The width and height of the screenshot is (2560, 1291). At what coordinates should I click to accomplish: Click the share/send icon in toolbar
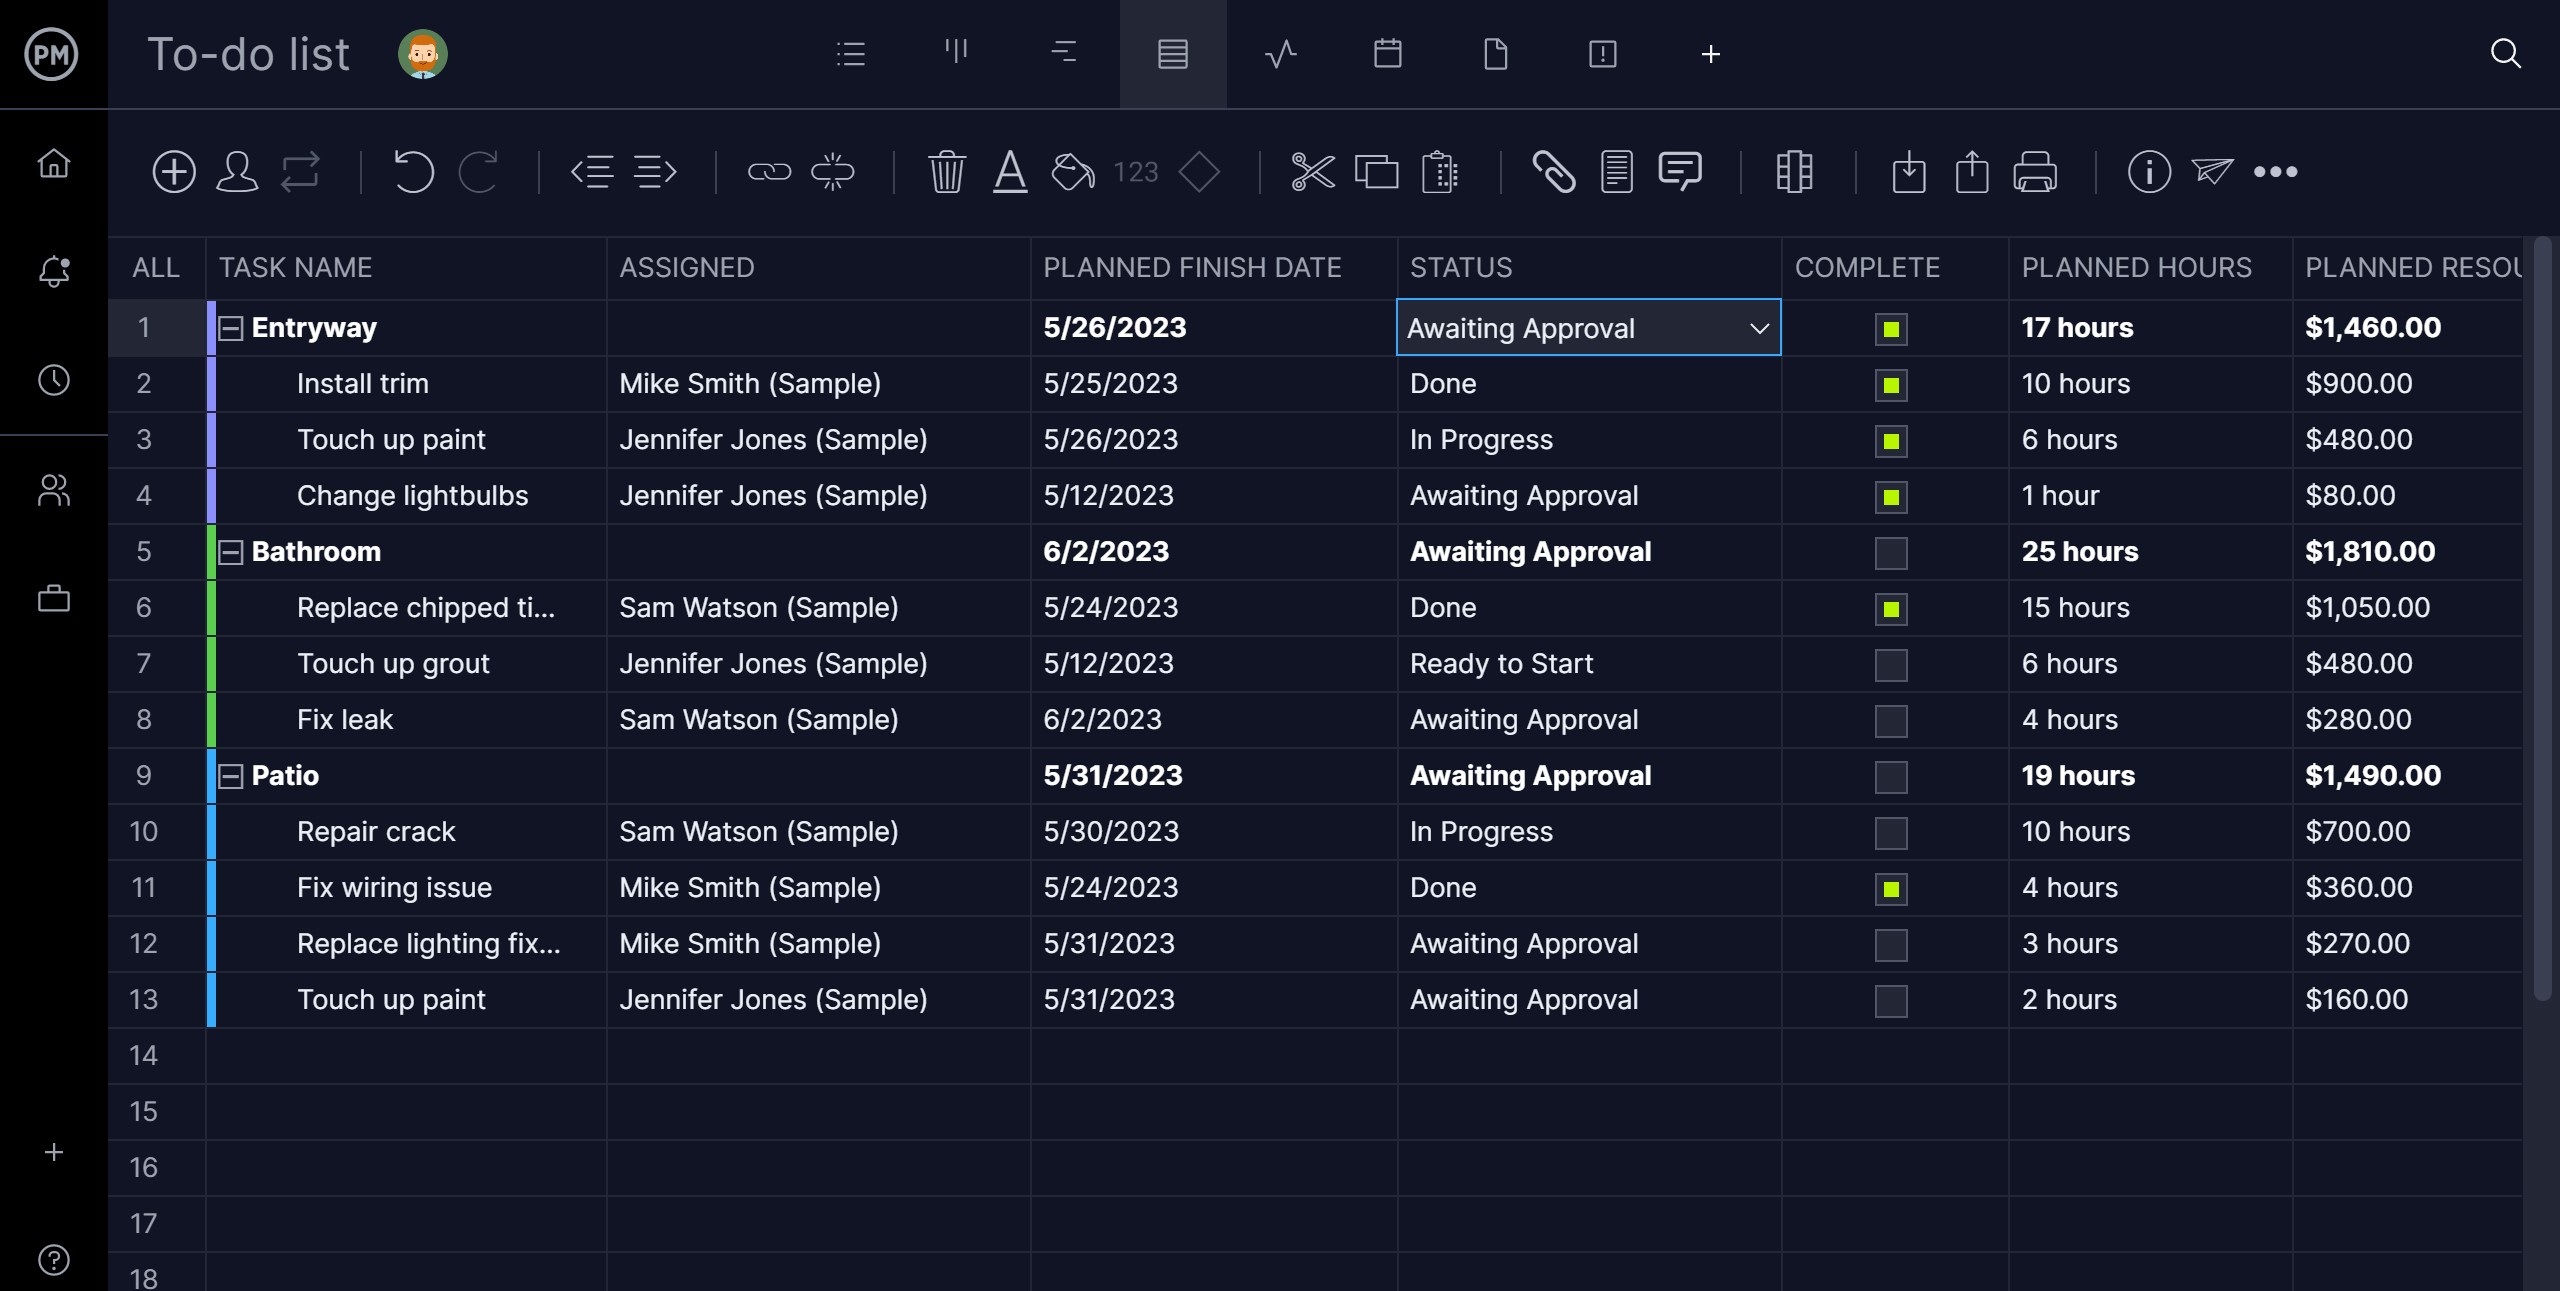pos(2213,170)
